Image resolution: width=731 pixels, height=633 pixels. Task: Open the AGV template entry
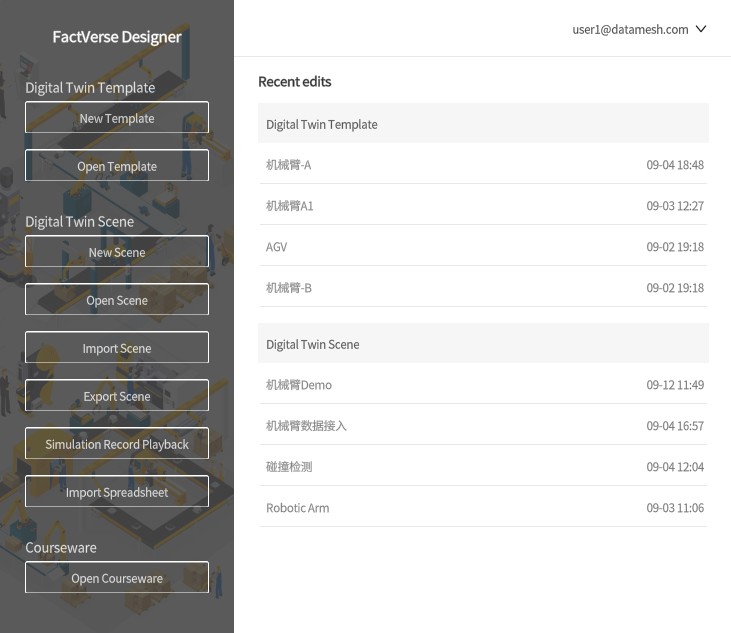[483, 247]
